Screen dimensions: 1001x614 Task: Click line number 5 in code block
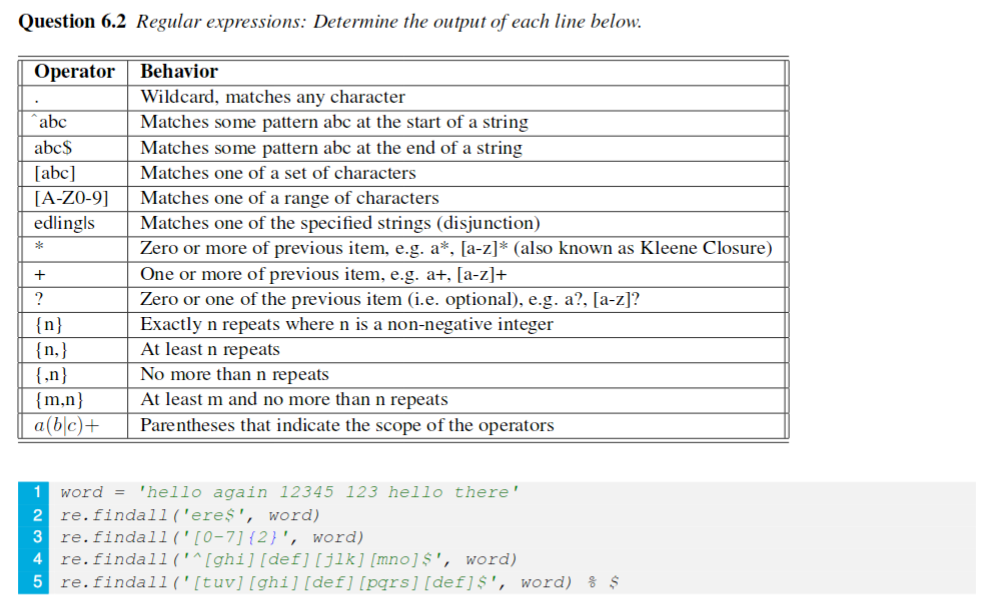click(36, 582)
